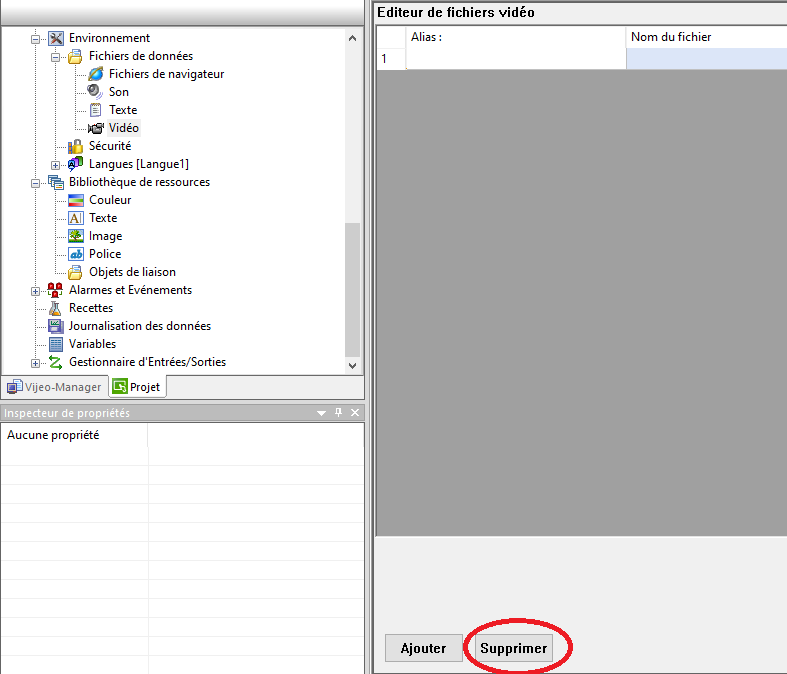The height and width of the screenshot is (674, 787).
Task: Click the Recettes flask icon
Action: tap(55, 308)
